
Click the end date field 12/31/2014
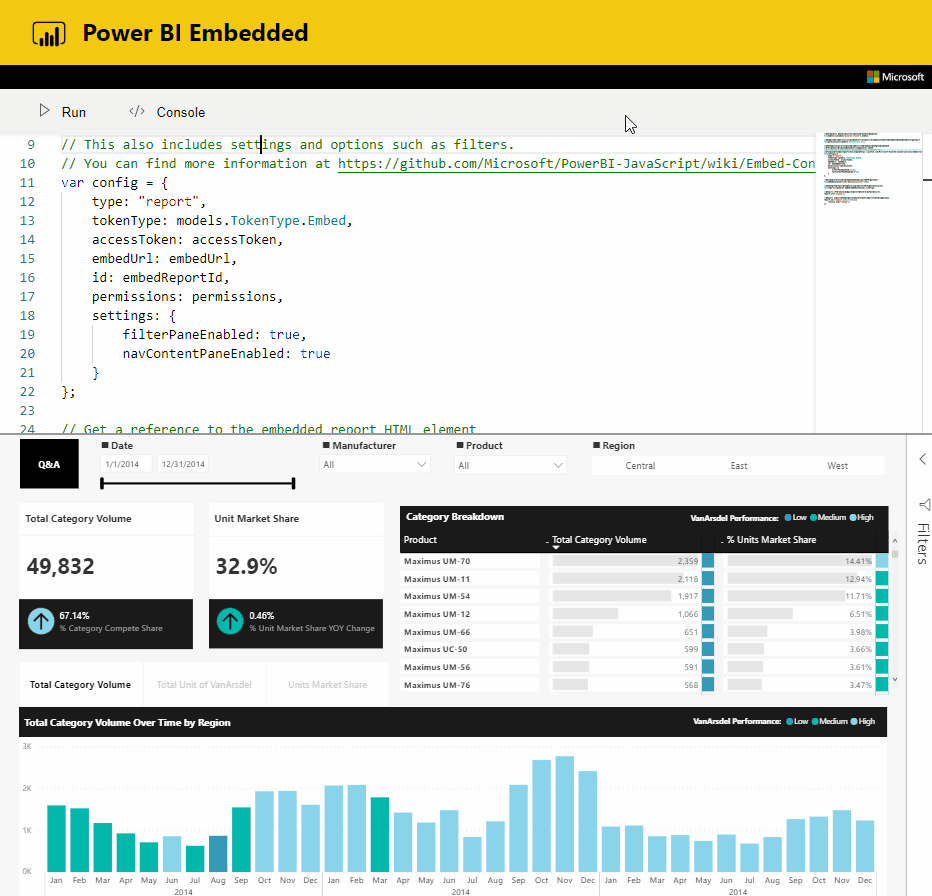[183, 464]
